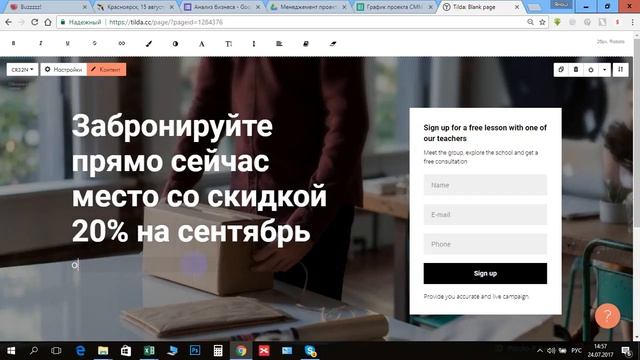The image size is (640, 360).
Task: Toggle bold in the text toolbar
Action: [13, 43]
